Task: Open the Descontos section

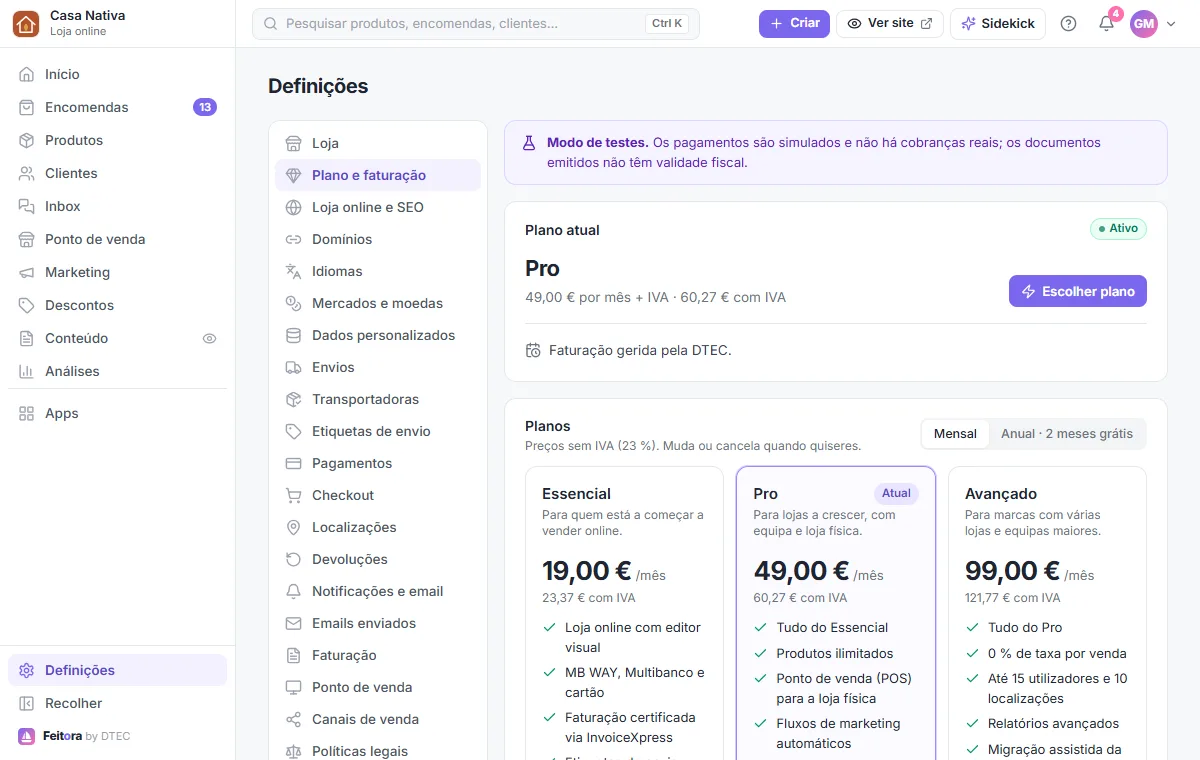Action: (x=117, y=305)
